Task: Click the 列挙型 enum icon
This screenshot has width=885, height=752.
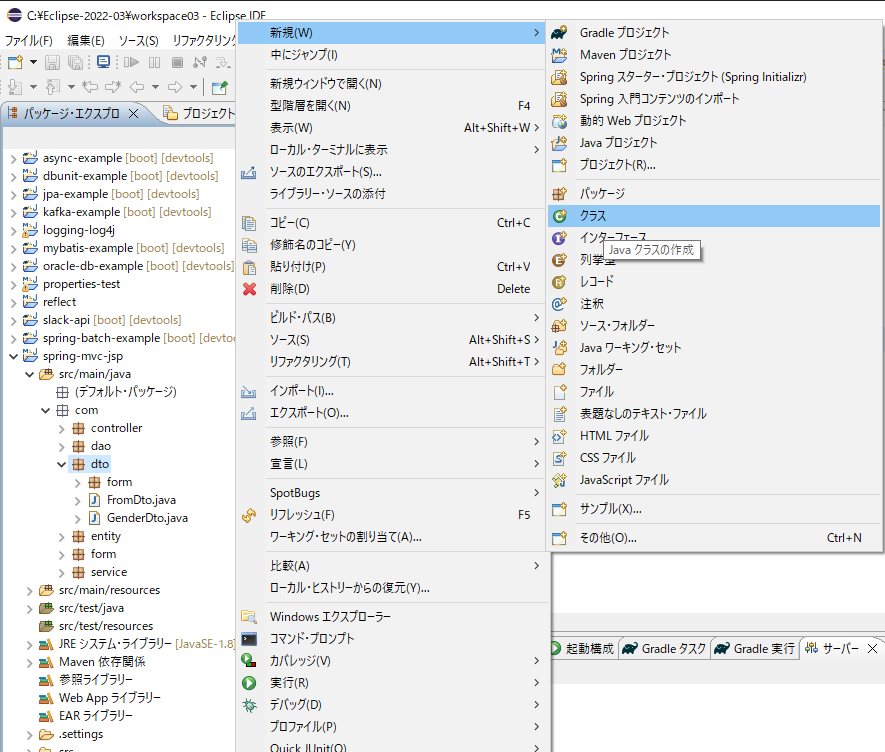Action: click(559, 260)
